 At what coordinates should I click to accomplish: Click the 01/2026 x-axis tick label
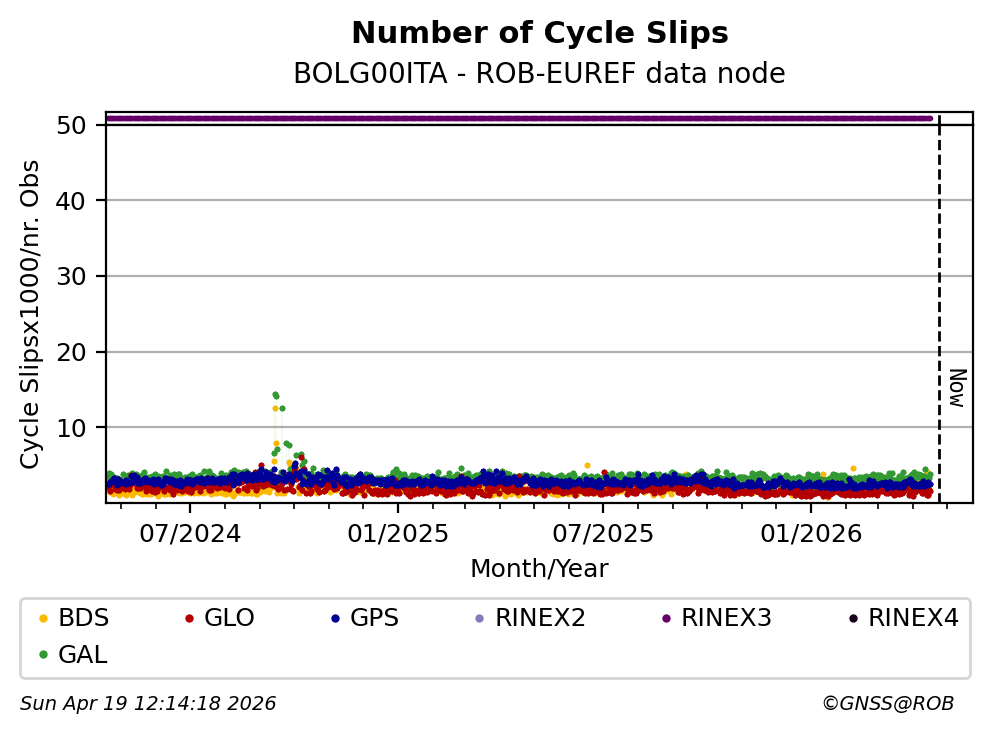click(810, 534)
